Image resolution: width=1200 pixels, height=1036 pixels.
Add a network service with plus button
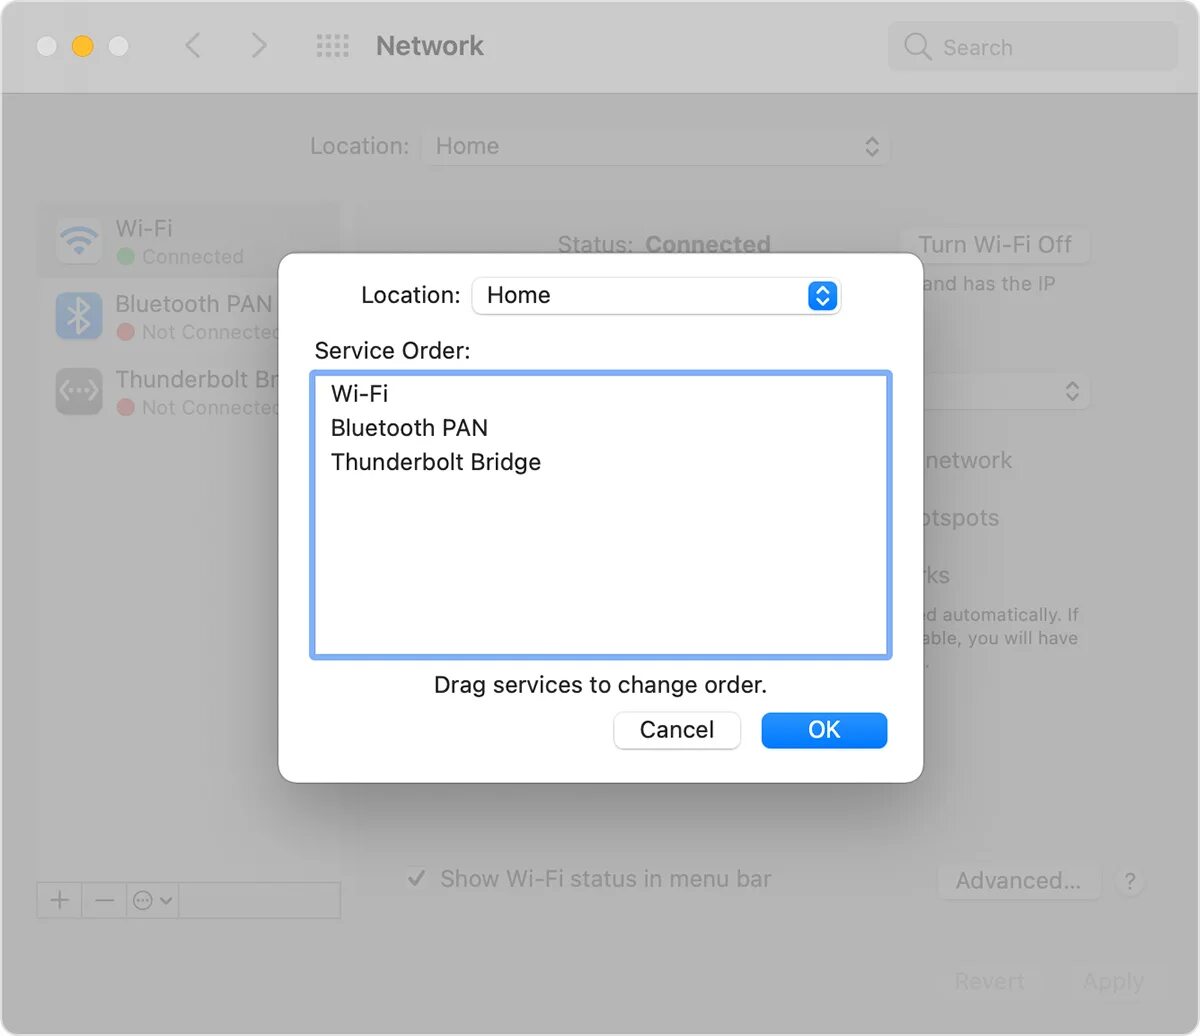click(60, 900)
